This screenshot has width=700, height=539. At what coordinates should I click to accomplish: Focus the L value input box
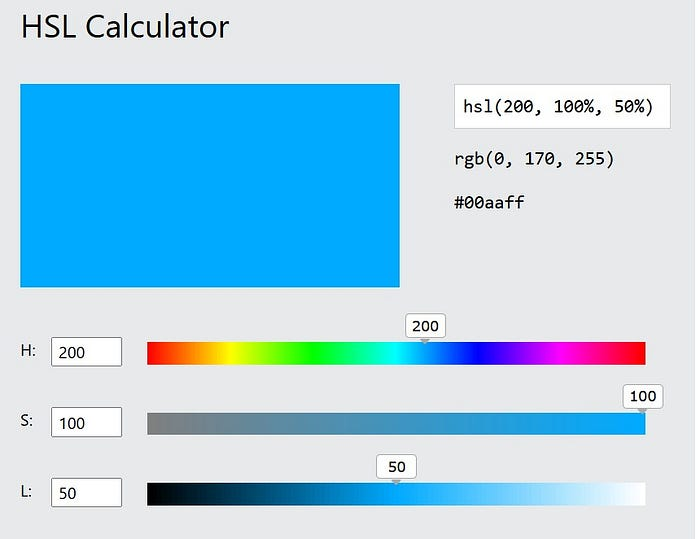tap(86, 492)
